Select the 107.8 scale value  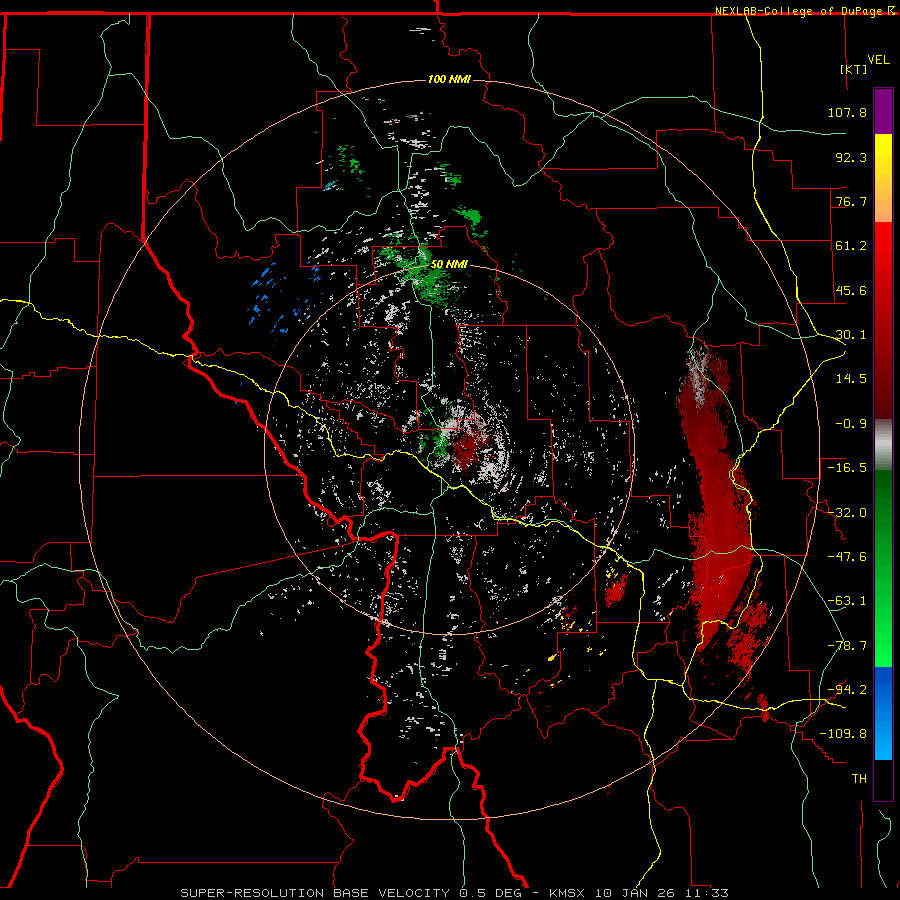847,112
